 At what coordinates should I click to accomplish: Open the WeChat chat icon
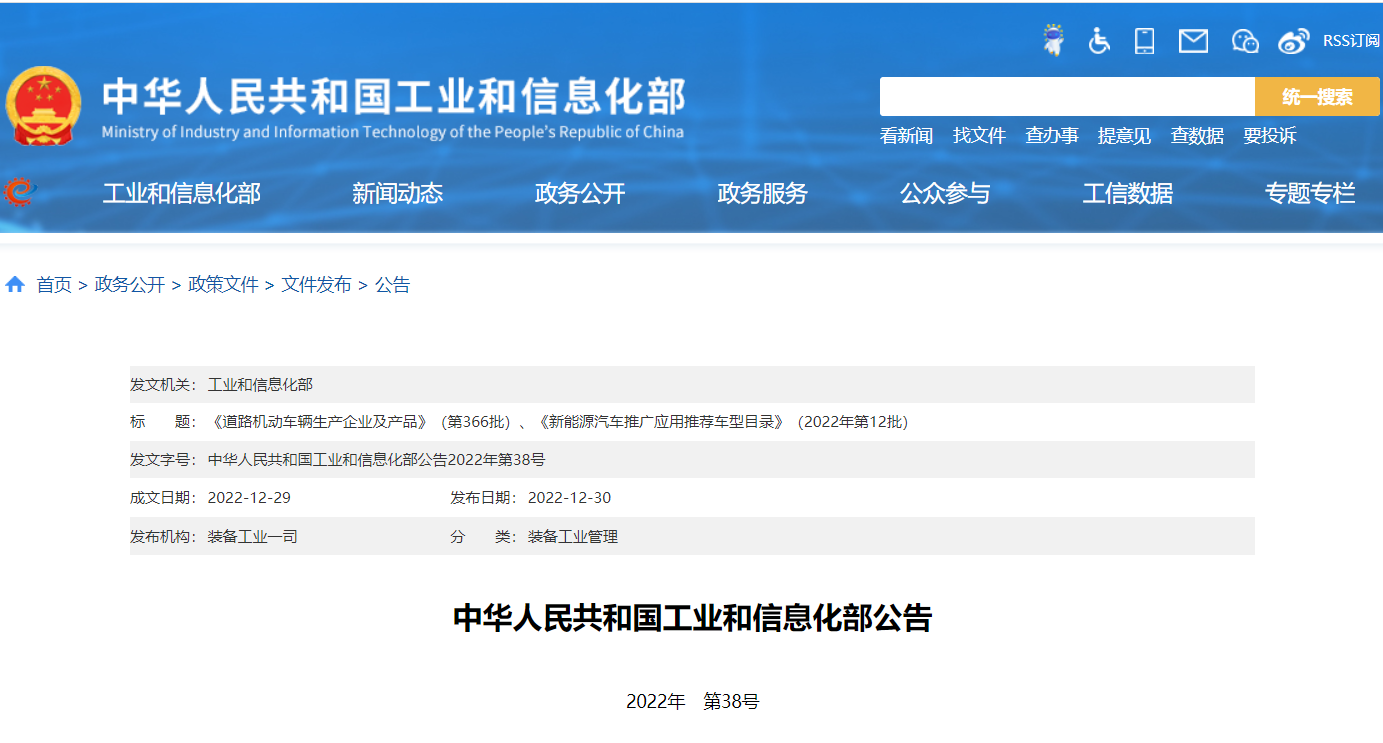coord(1245,40)
